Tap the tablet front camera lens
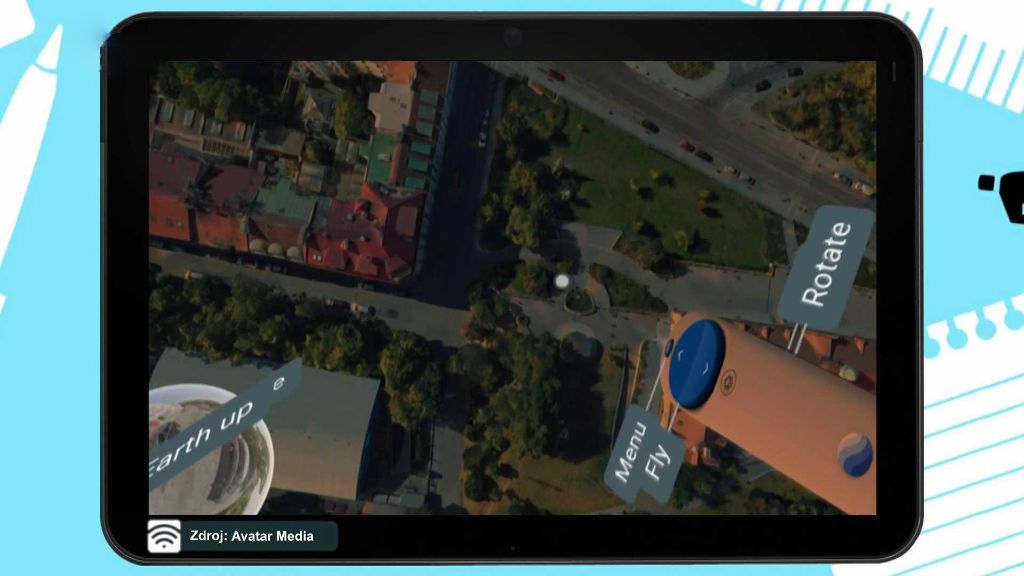This screenshot has height=576, width=1024. (513, 37)
